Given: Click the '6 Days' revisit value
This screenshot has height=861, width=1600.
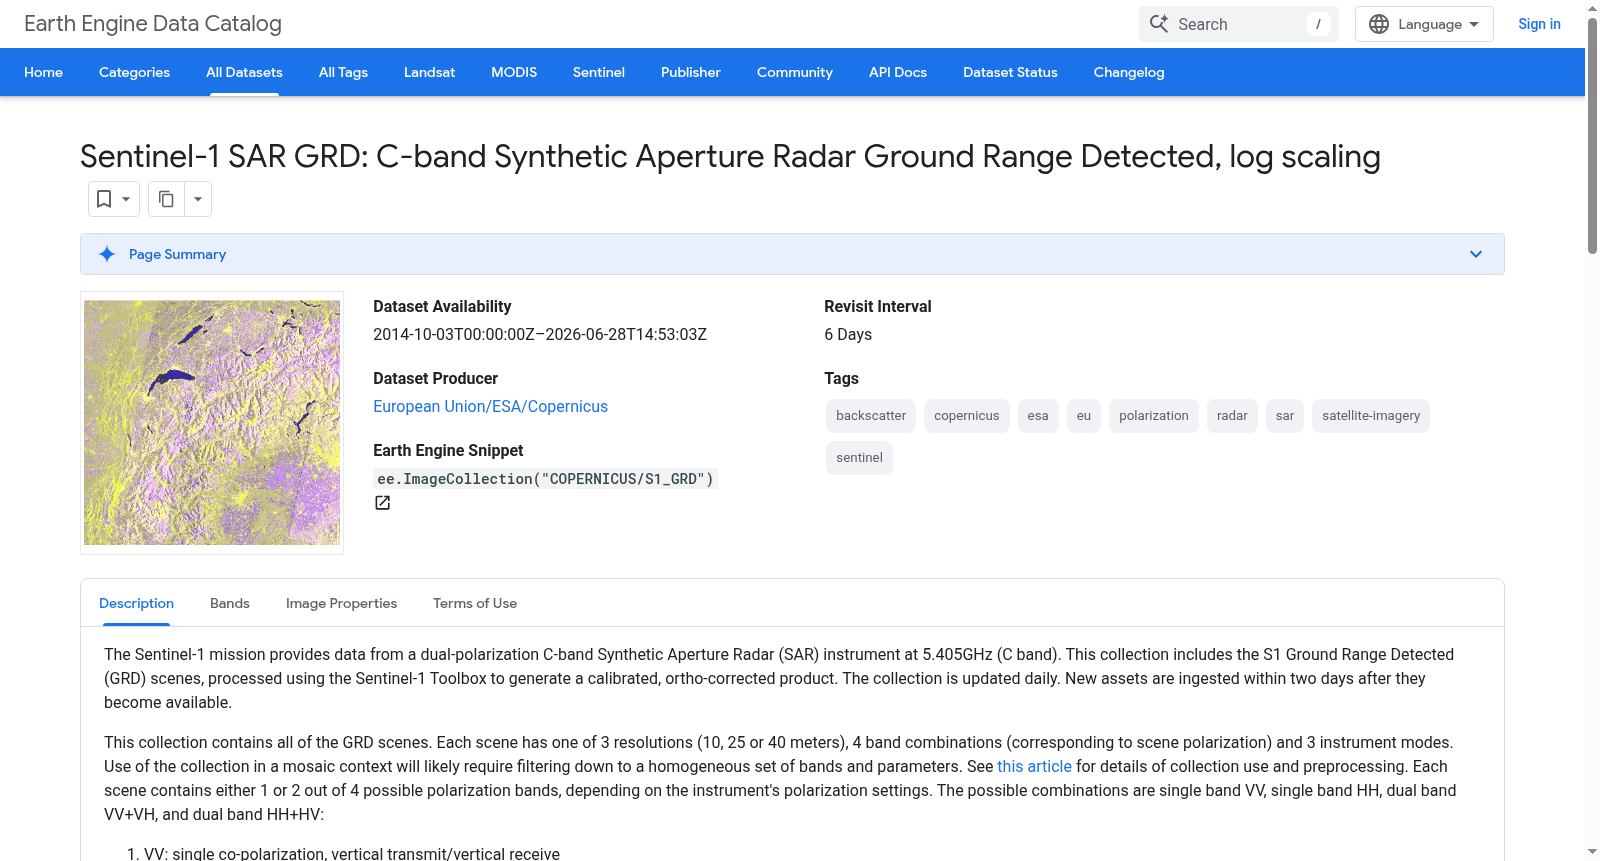Looking at the screenshot, I should pos(848,334).
